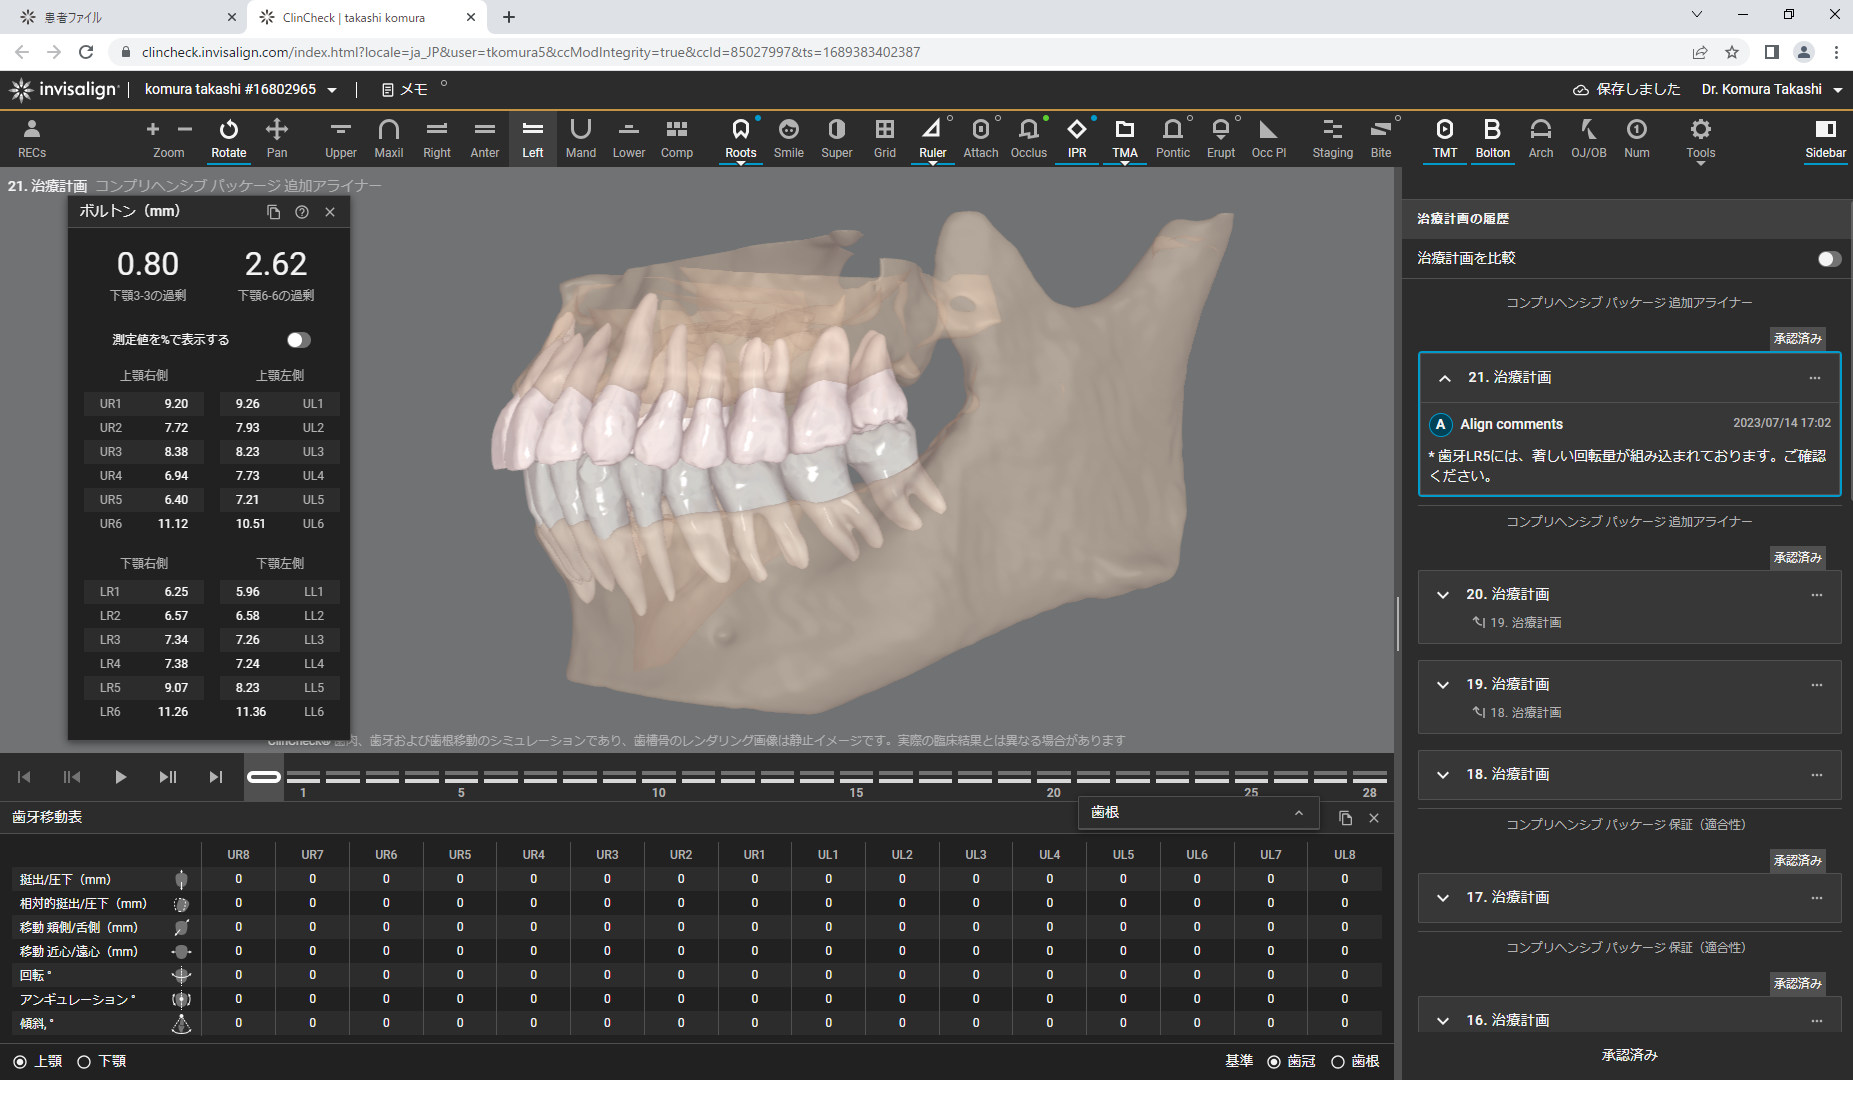Image resolution: width=1853 pixels, height=1103 pixels.
Task: Play the treatment animation
Action: click(120, 777)
